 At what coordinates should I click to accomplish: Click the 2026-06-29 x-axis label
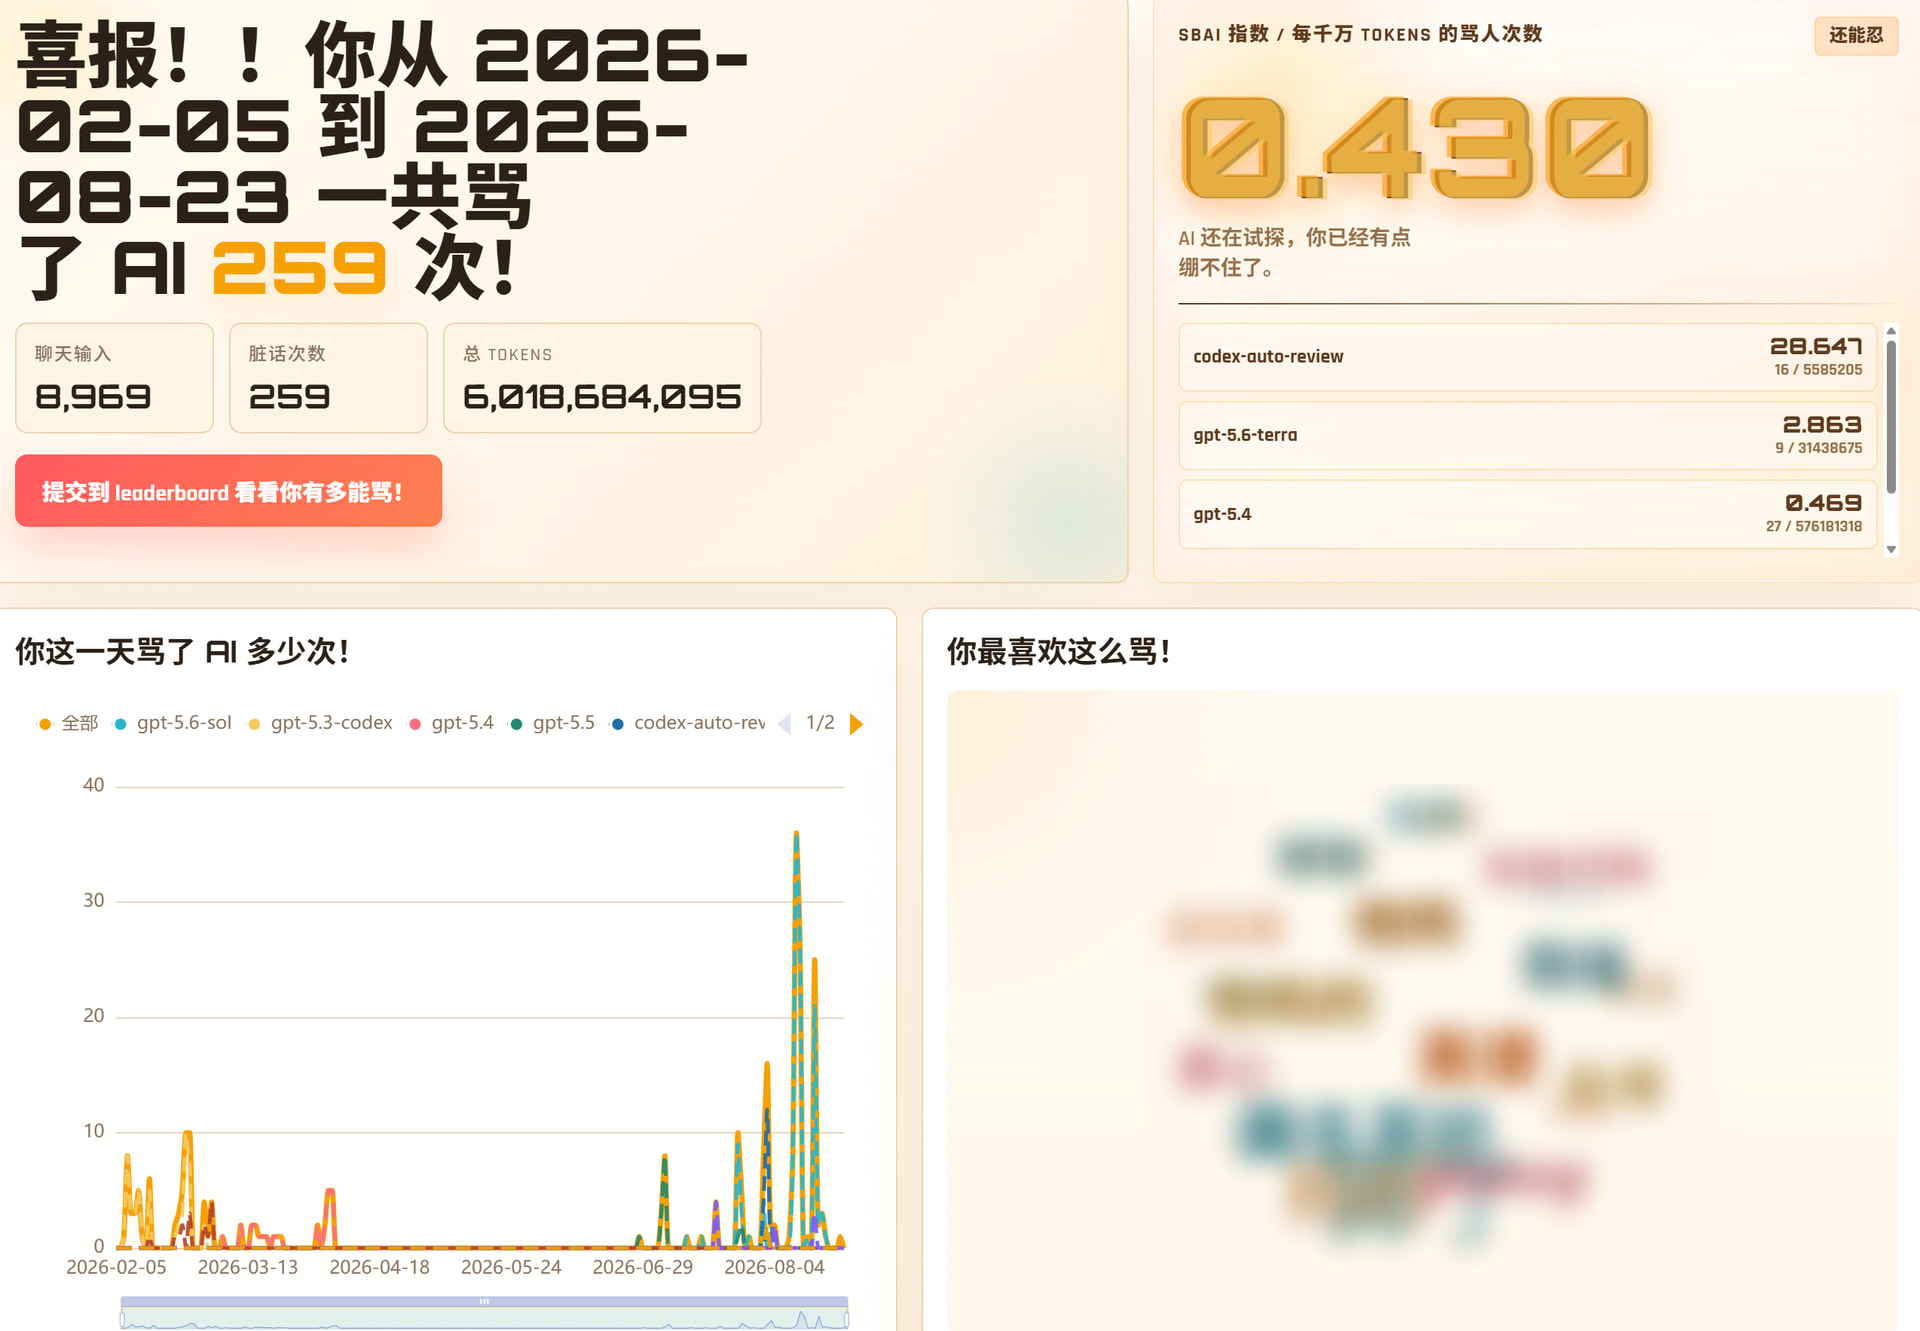coord(643,1267)
